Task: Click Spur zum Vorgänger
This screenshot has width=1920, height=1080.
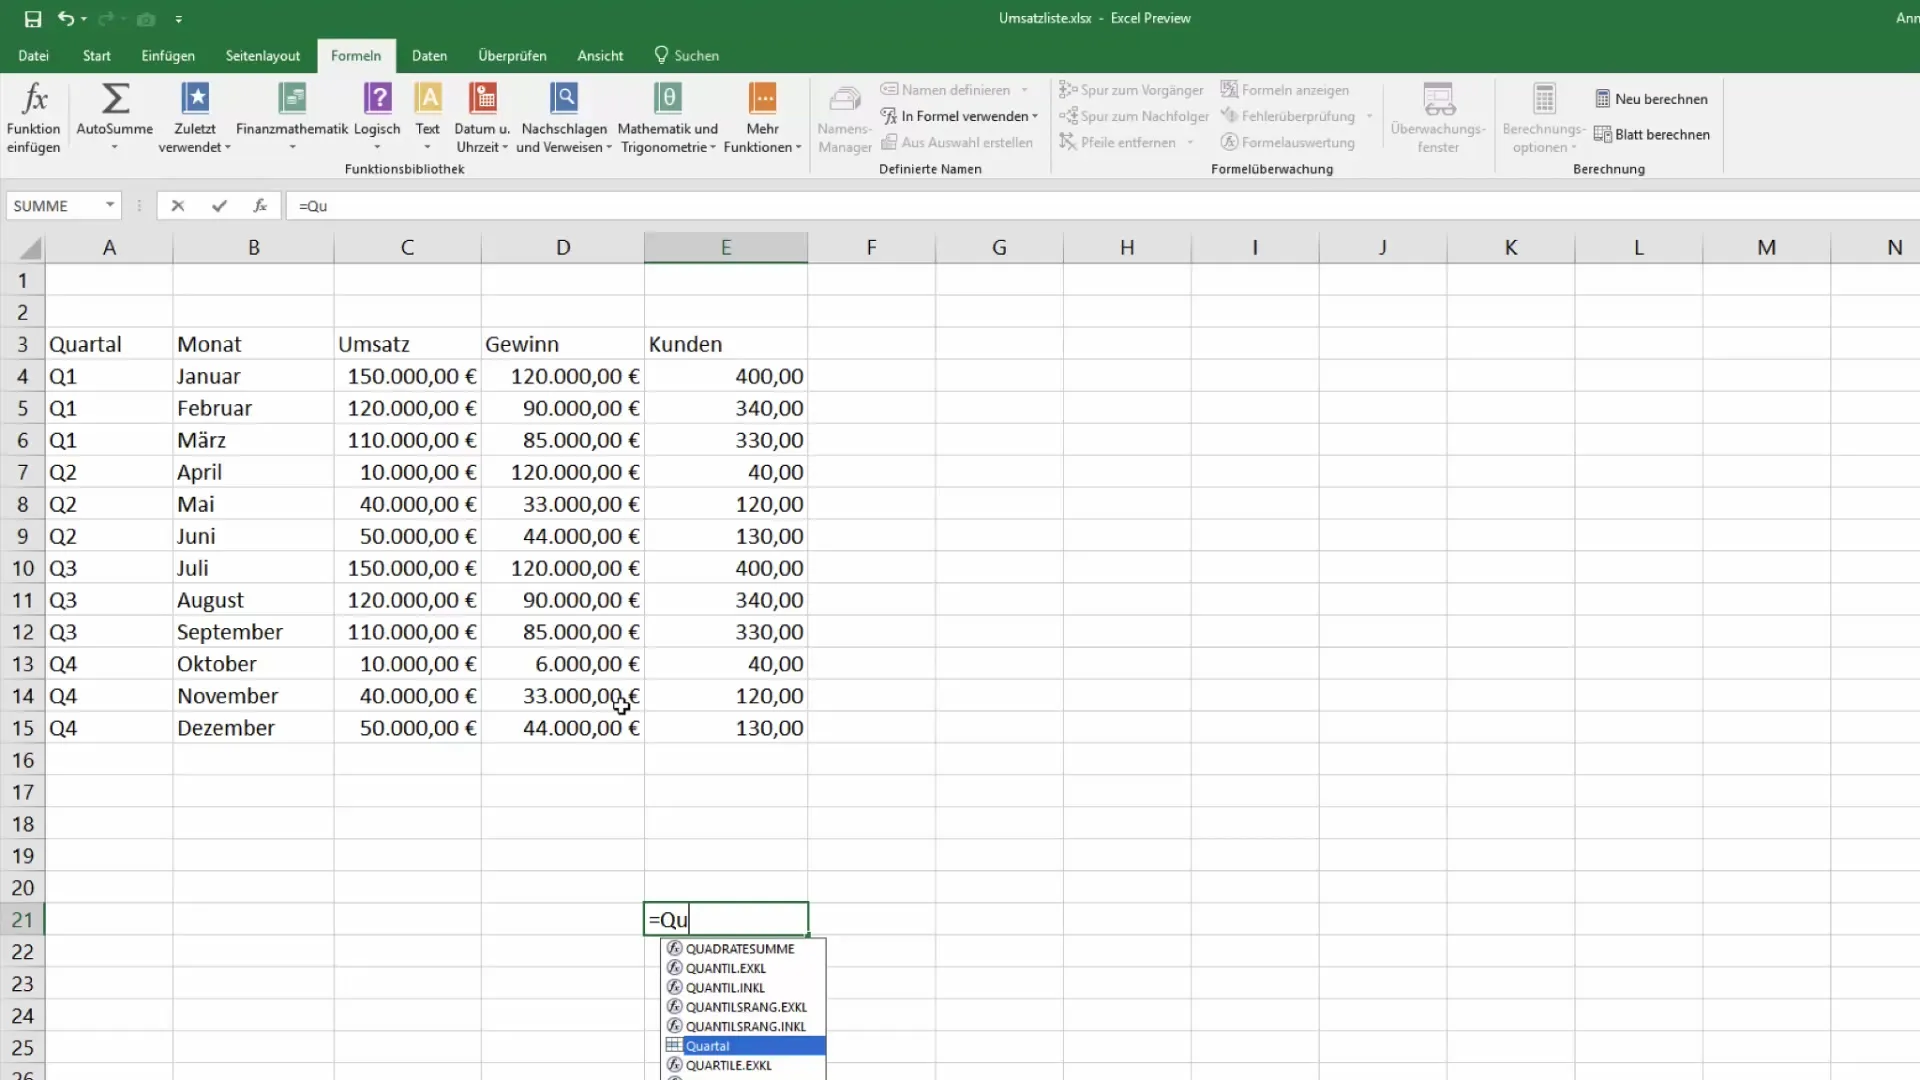Action: pos(1131,90)
